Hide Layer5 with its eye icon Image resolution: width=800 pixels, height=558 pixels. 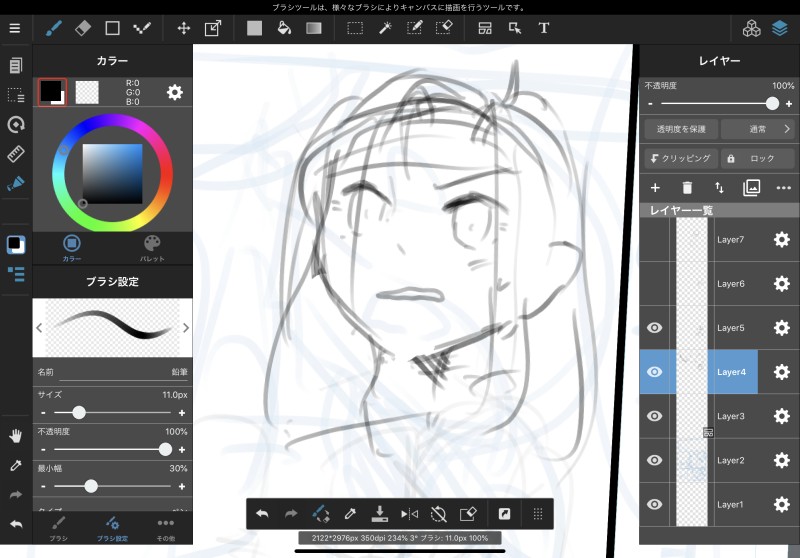pos(655,327)
